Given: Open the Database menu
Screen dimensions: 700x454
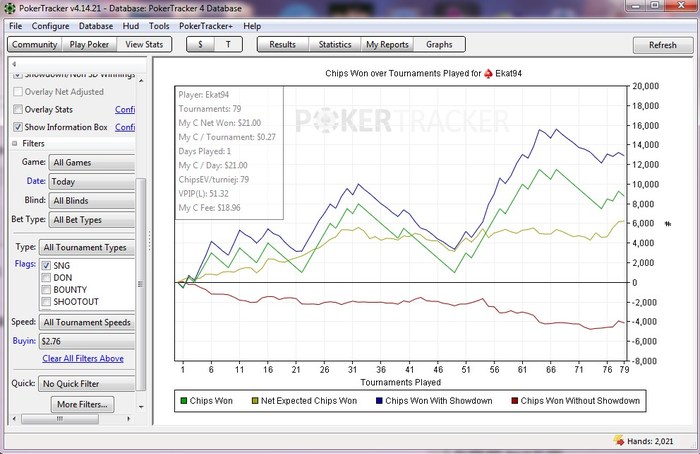Looking at the screenshot, I should pos(96,26).
